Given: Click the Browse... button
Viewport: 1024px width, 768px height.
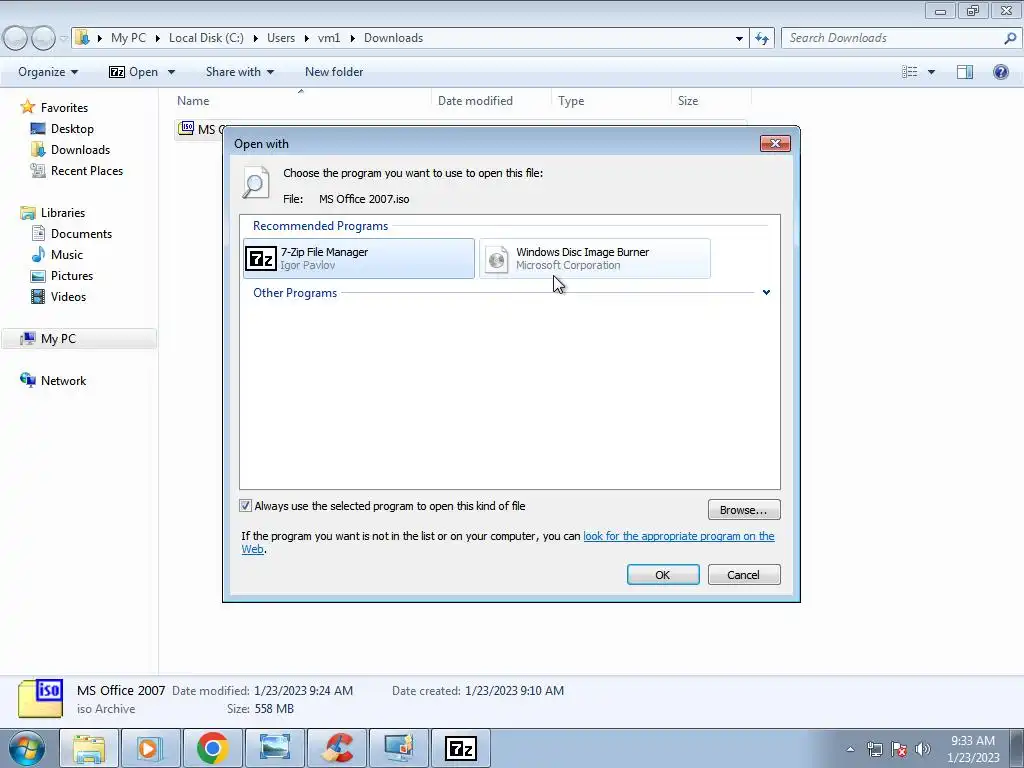Looking at the screenshot, I should (x=744, y=510).
